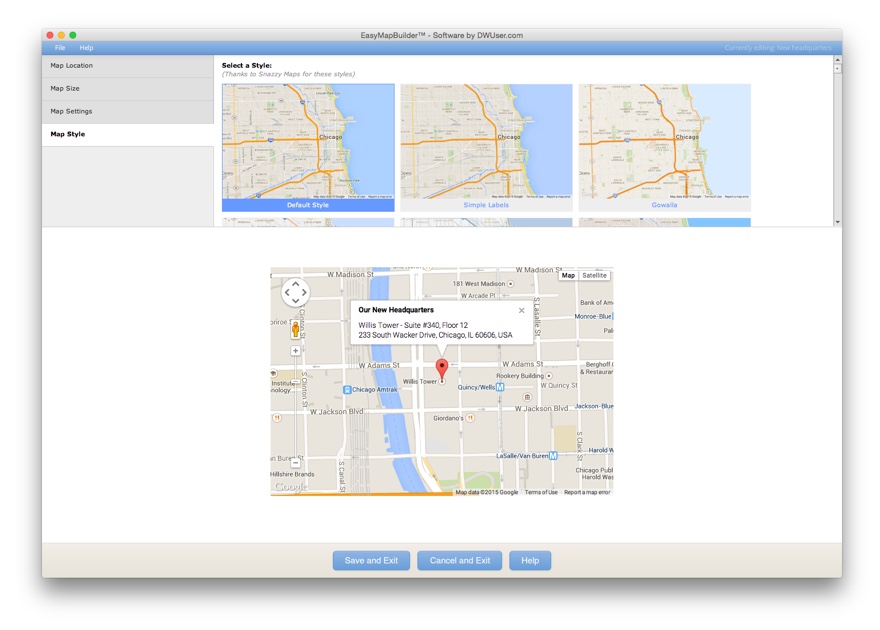880x630 pixels.
Task: Click the style list scrollbar down arrow
Action: click(837, 222)
